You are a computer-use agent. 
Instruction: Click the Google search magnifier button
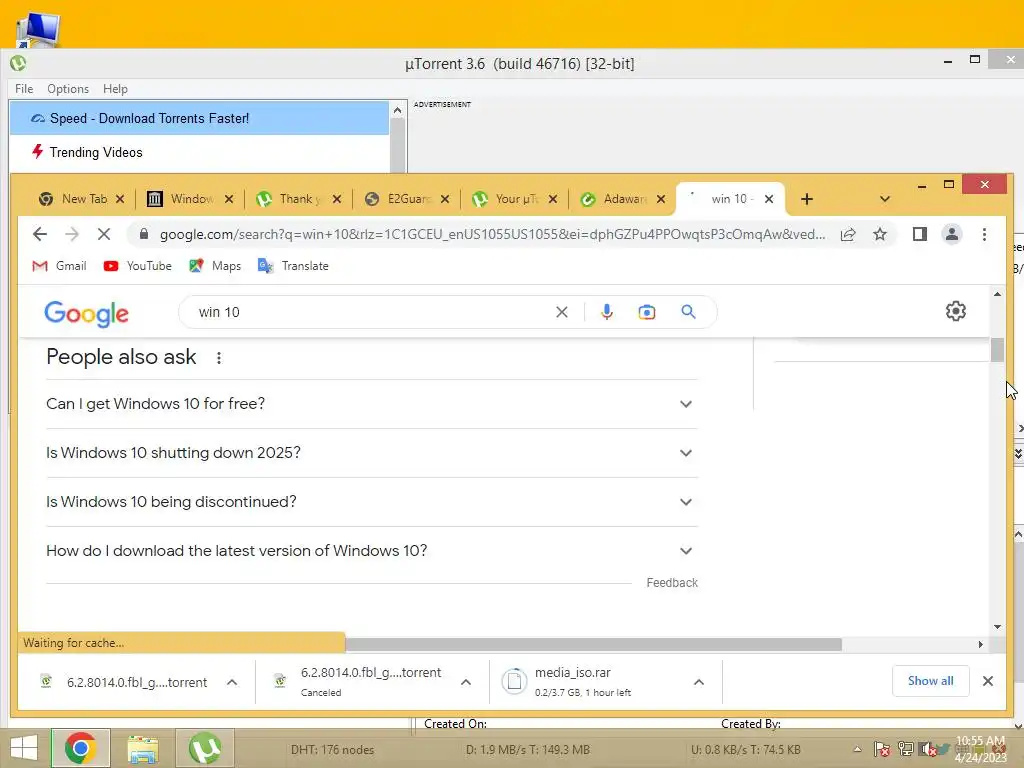click(688, 312)
